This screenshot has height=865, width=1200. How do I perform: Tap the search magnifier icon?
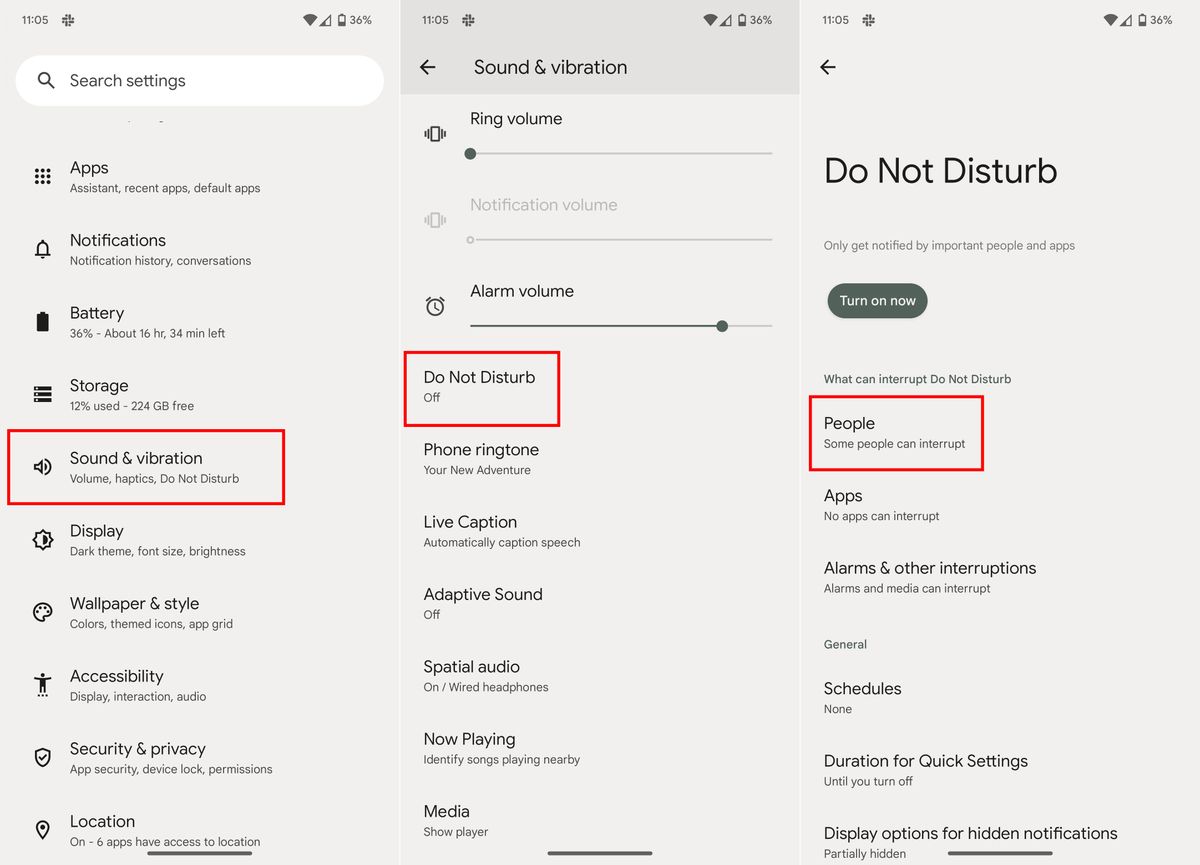tap(45, 81)
